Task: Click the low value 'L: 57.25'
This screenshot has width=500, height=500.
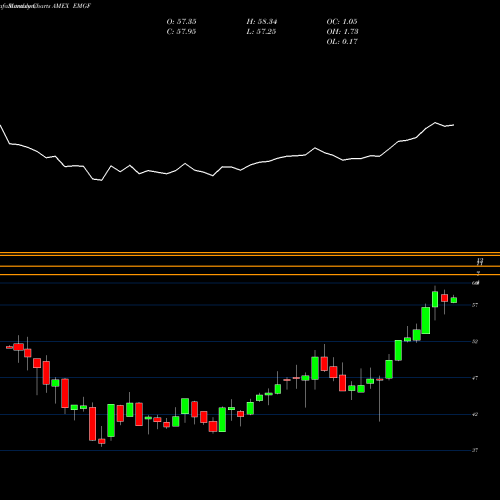Action: coord(261,32)
